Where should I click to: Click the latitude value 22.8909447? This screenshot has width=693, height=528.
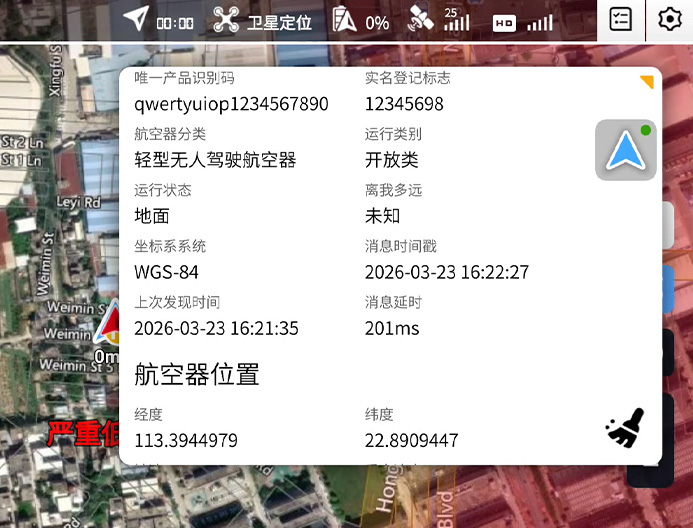411,440
